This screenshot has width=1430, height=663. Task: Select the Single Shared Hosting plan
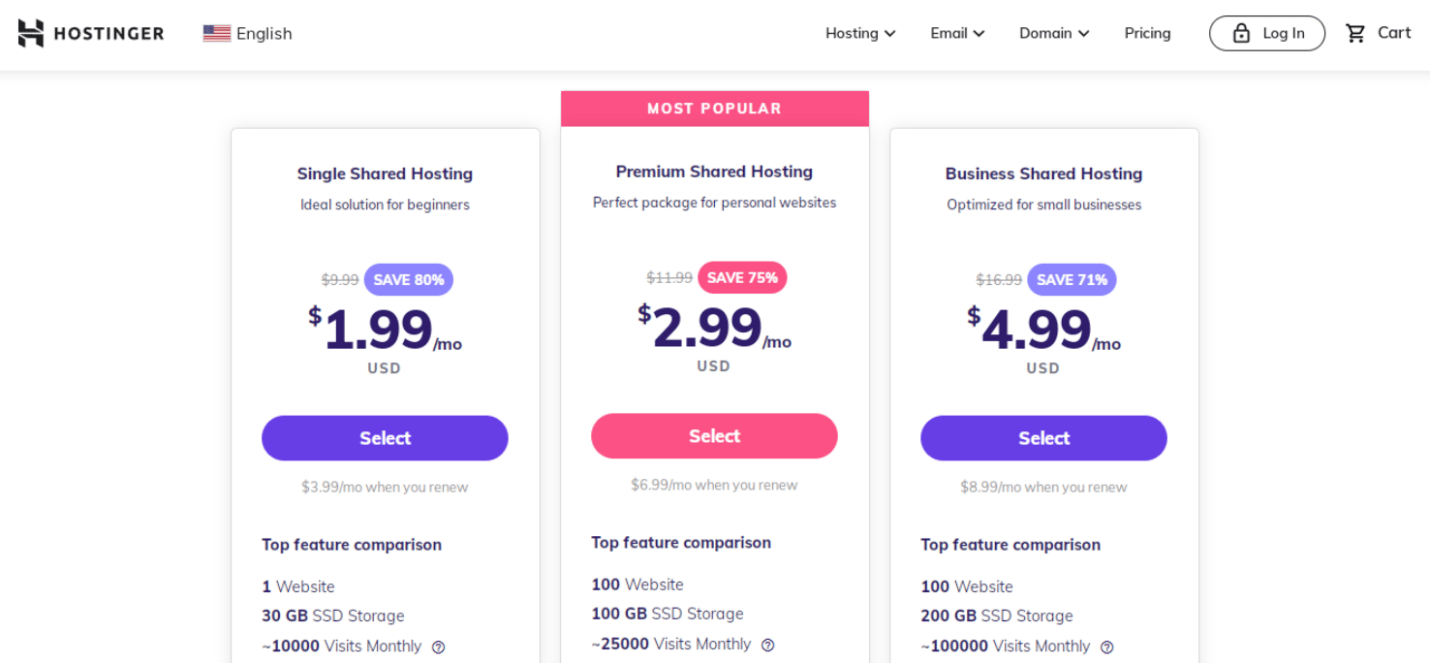coord(385,438)
